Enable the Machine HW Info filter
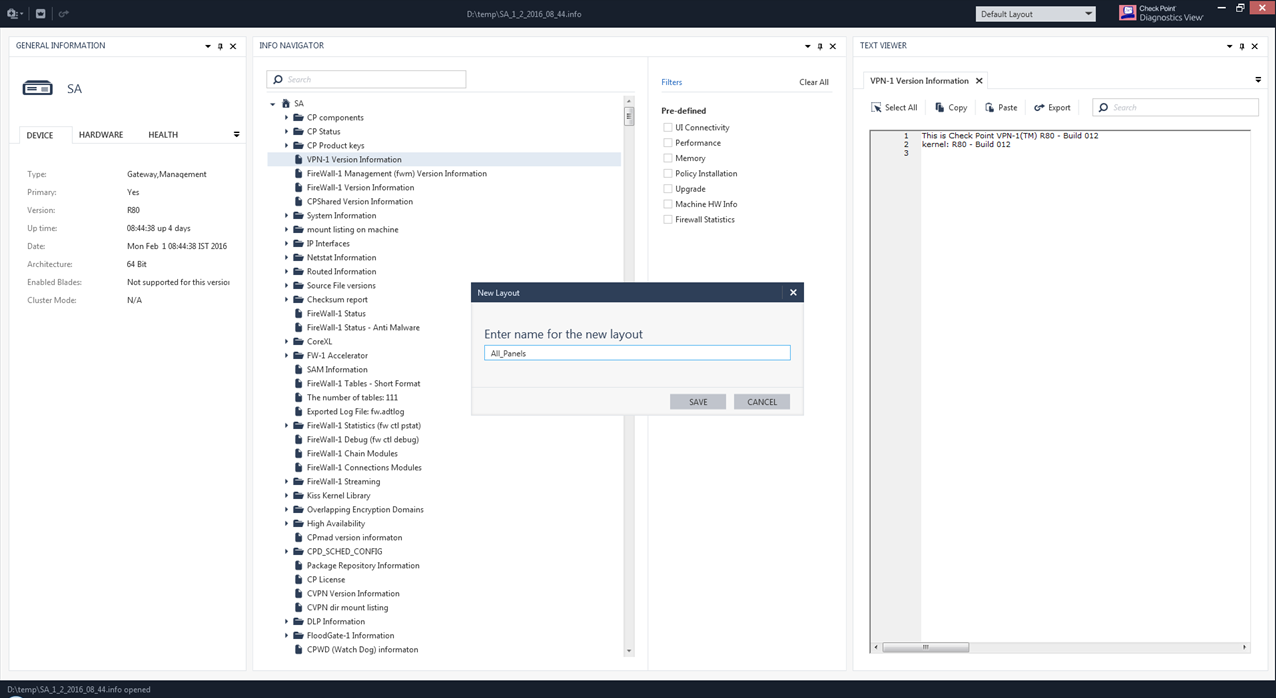The height and width of the screenshot is (698, 1276). [667, 204]
